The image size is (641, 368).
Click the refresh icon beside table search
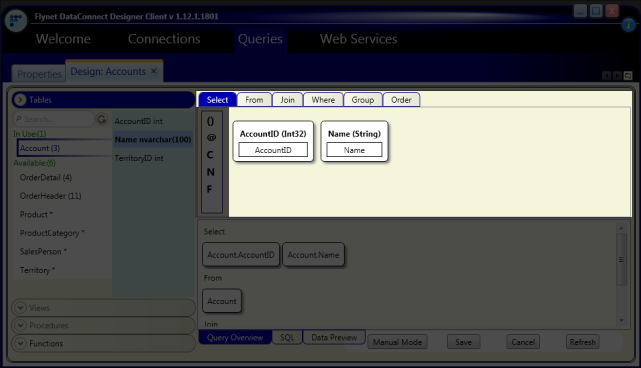point(102,119)
